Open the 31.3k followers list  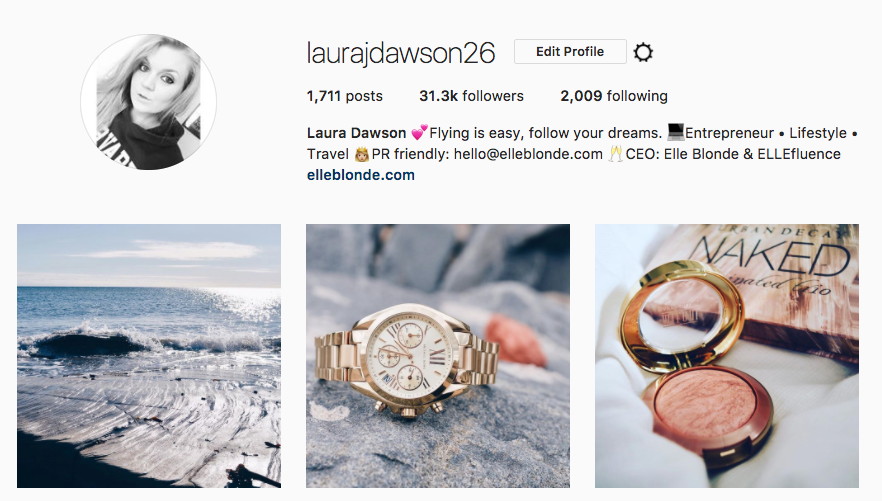[471, 96]
